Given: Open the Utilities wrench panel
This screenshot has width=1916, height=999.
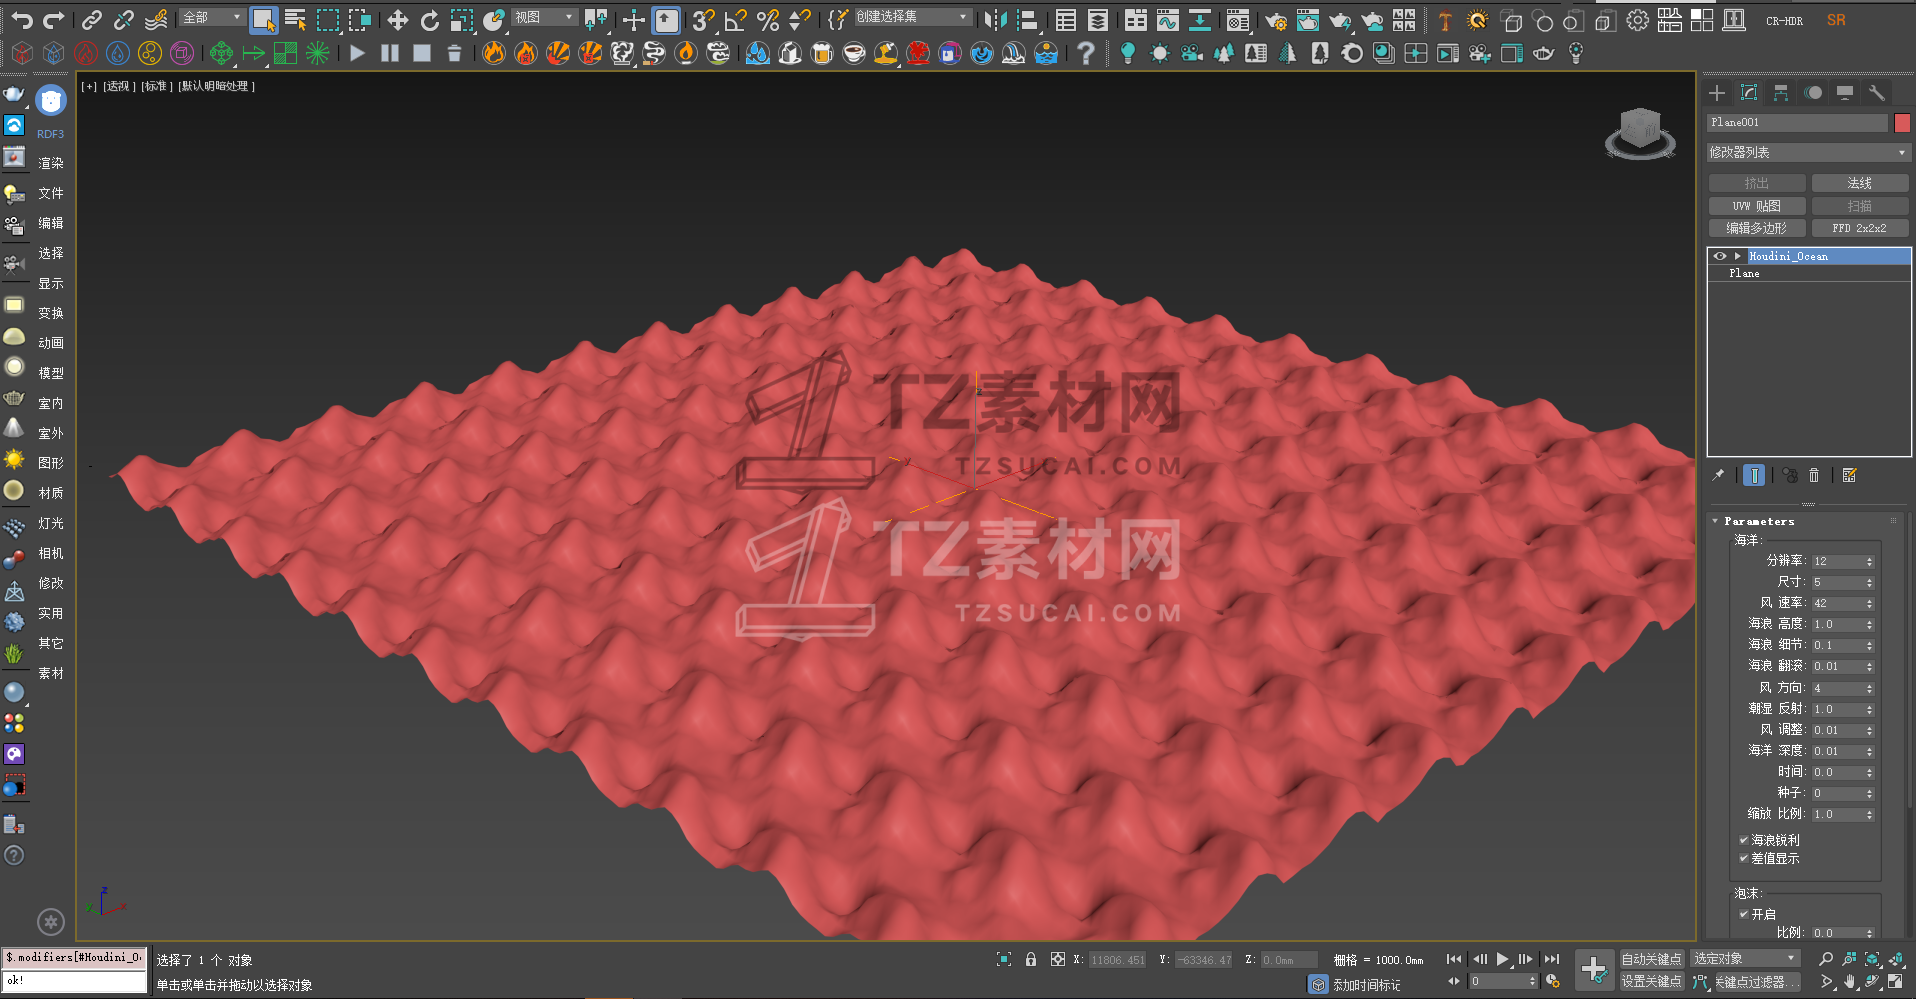Looking at the screenshot, I should [x=1877, y=93].
